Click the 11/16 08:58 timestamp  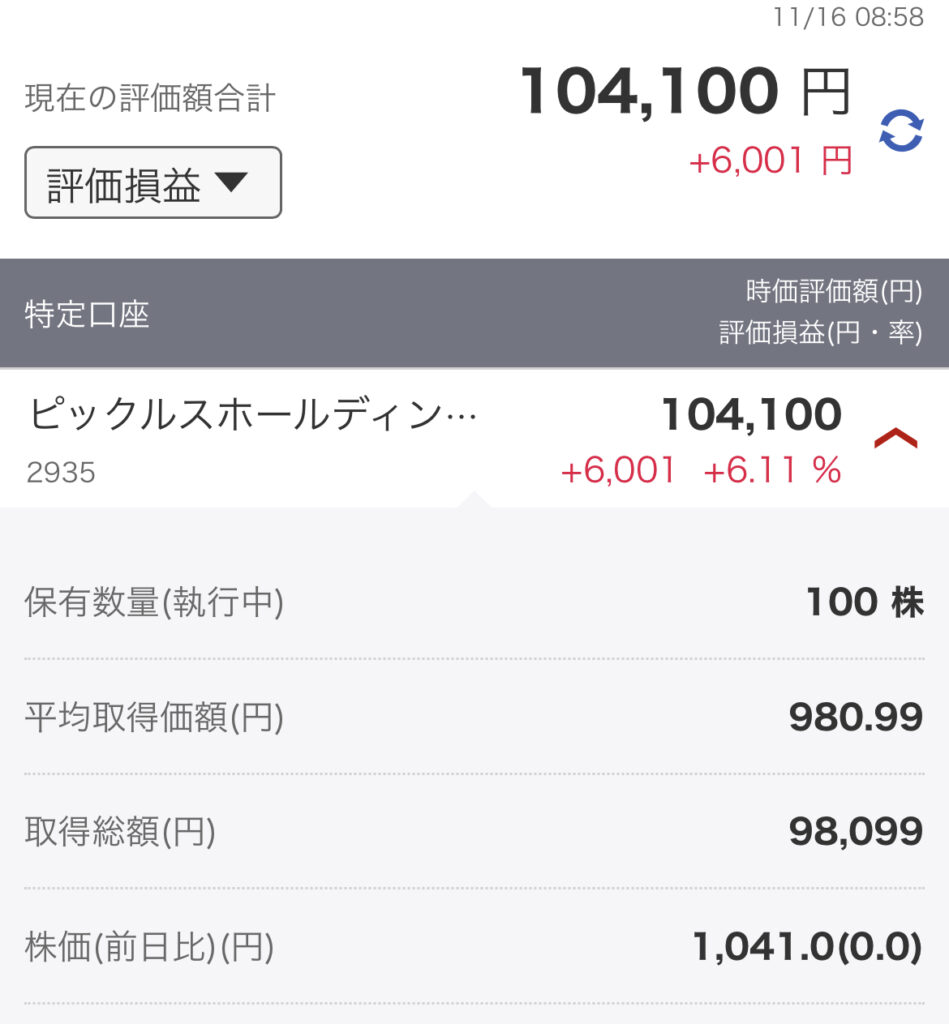(848, 17)
